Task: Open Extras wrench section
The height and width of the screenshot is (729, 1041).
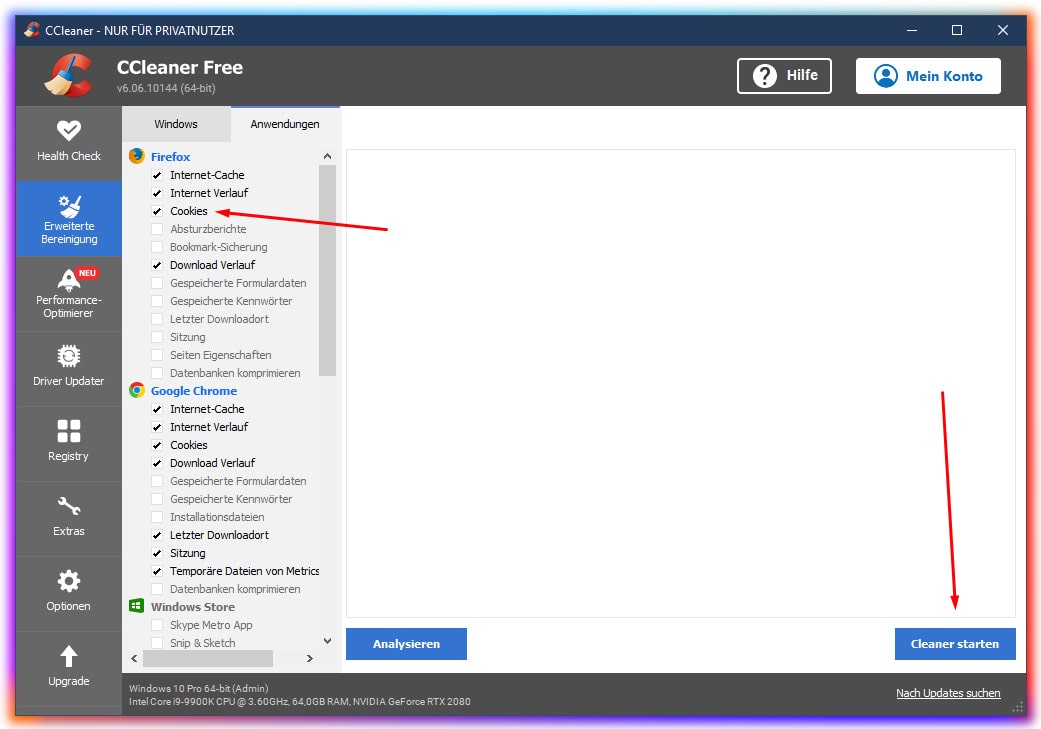Action: click(68, 517)
